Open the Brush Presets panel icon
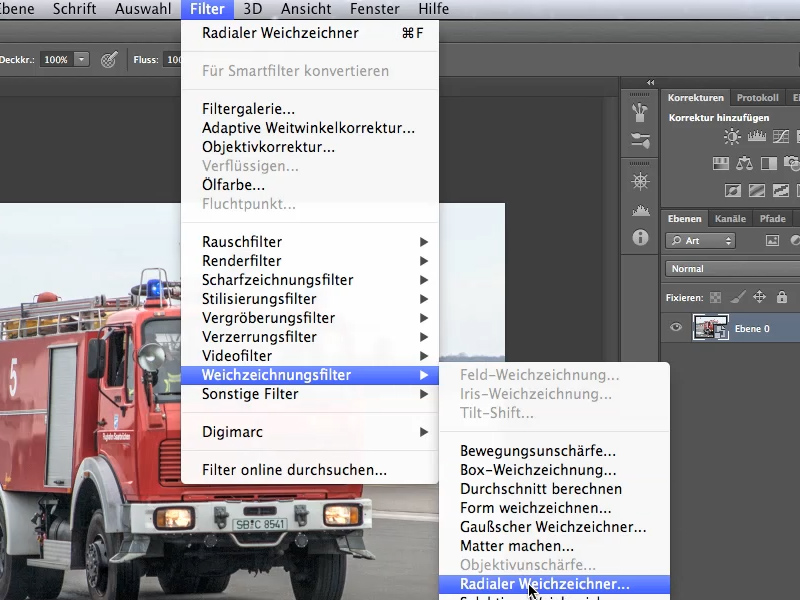Viewport: 800px width, 600px height. pyautogui.click(x=639, y=140)
